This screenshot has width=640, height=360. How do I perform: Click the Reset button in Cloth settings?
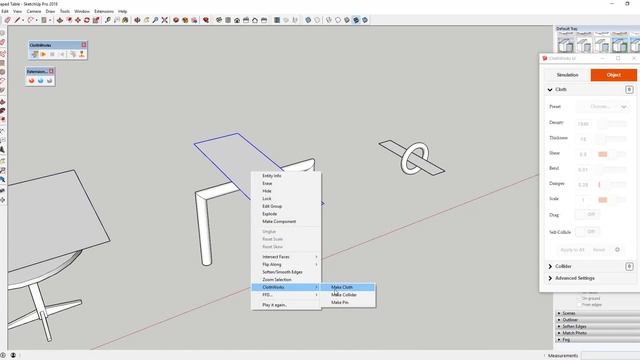tap(599, 250)
